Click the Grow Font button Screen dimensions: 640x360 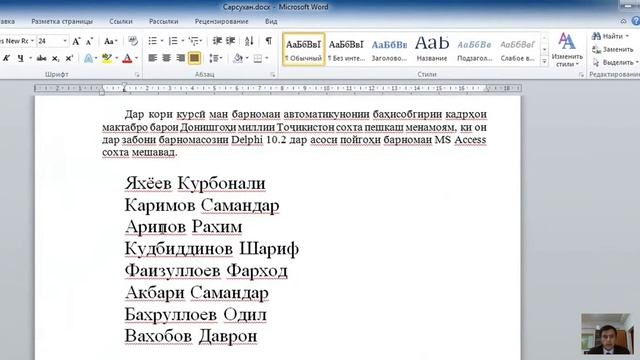coord(76,41)
